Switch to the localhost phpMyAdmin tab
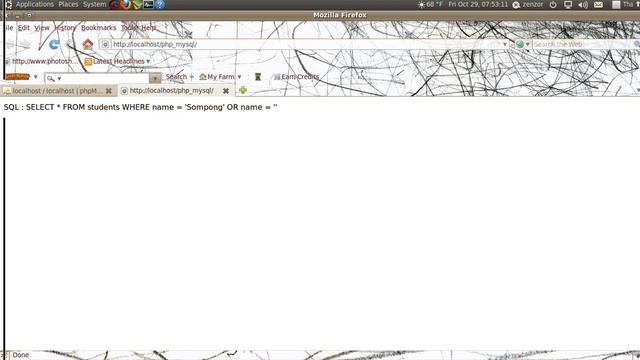This screenshot has height=360, width=640. click(58, 91)
